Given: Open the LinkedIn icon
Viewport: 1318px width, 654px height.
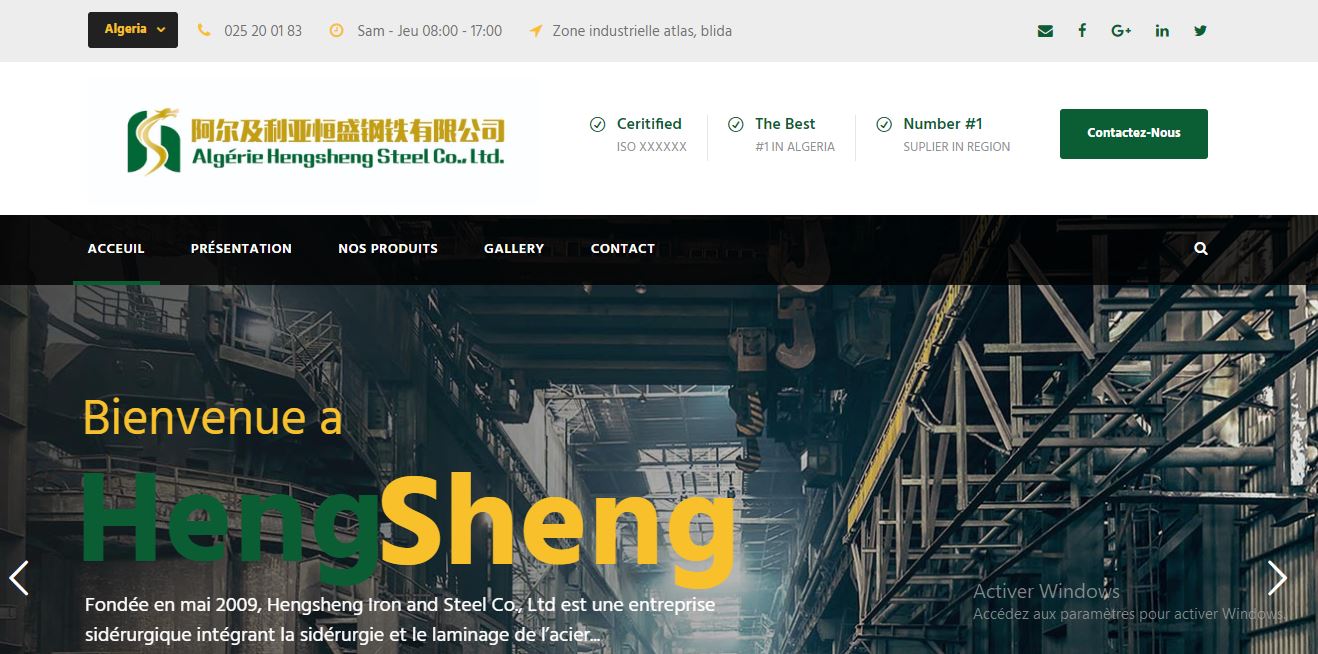Looking at the screenshot, I should coord(1162,31).
